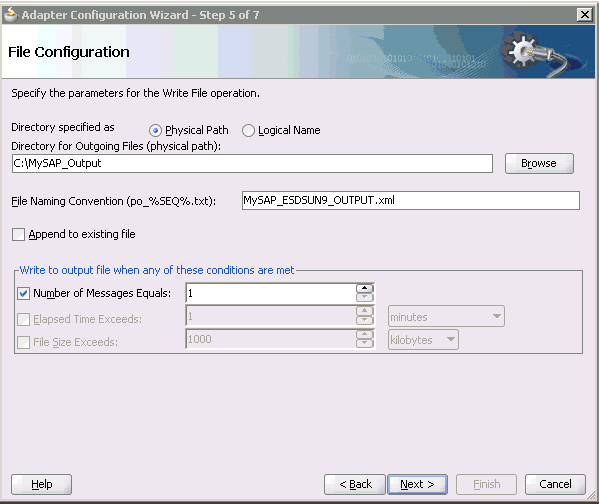Proceed with the Next button
The height and width of the screenshot is (504, 599).
(417, 485)
